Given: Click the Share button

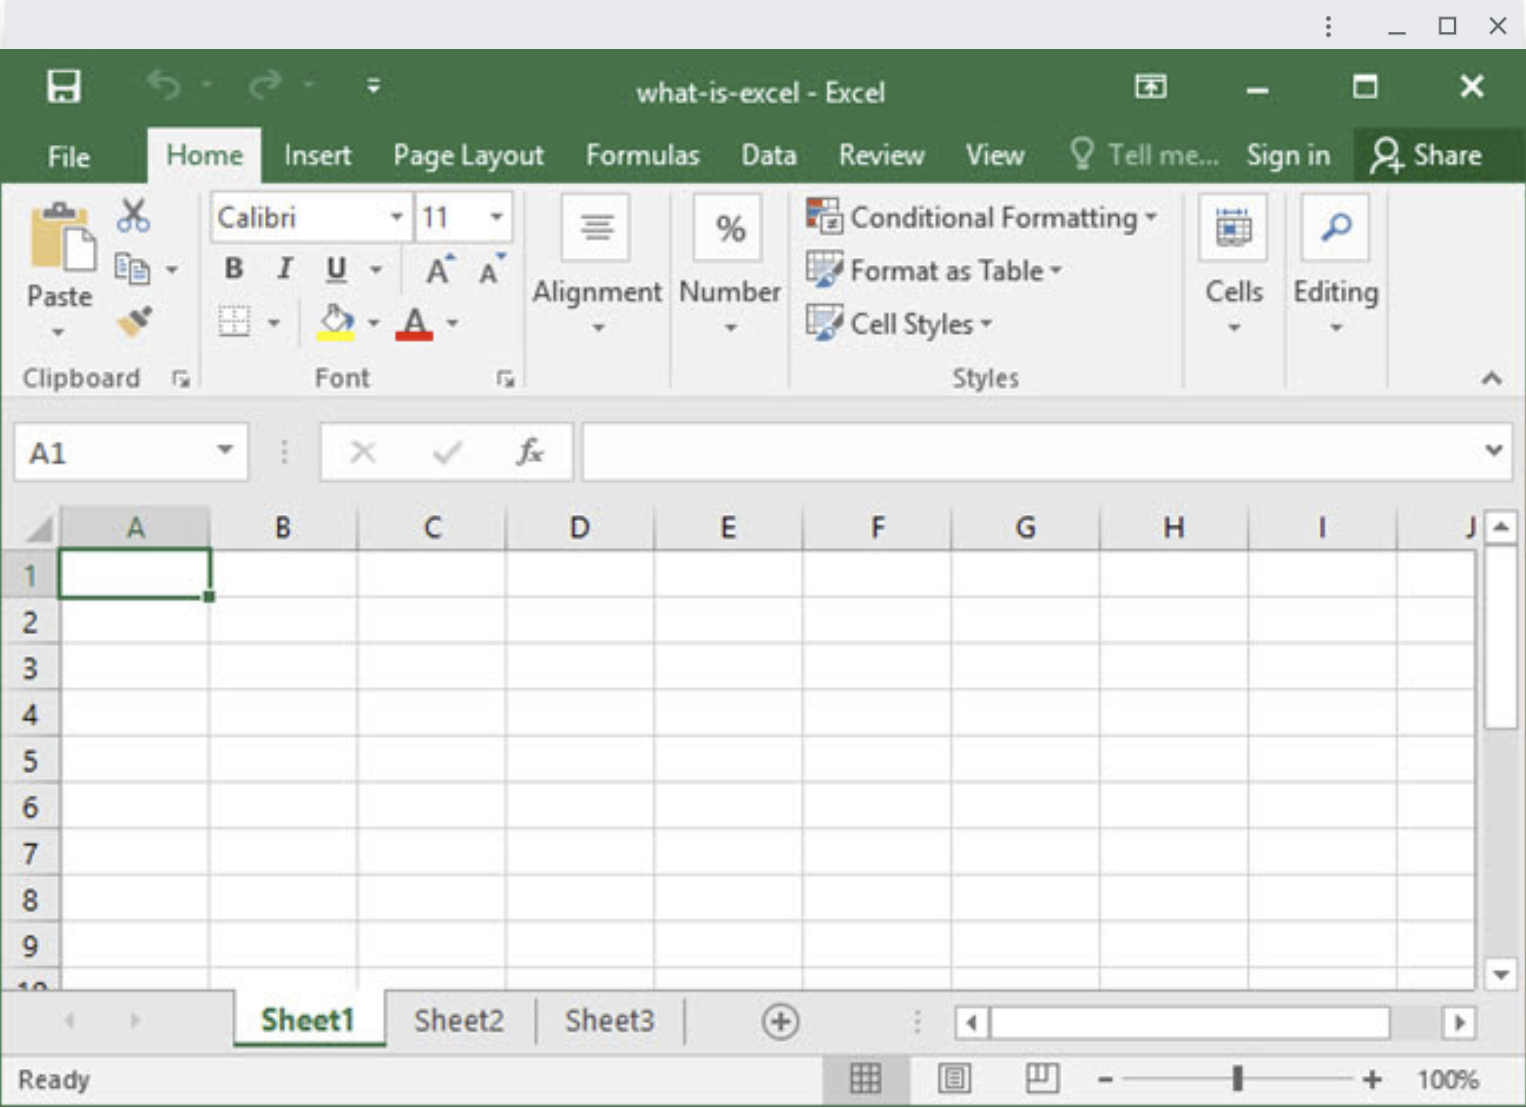Looking at the screenshot, I should tap(1428, 155).
